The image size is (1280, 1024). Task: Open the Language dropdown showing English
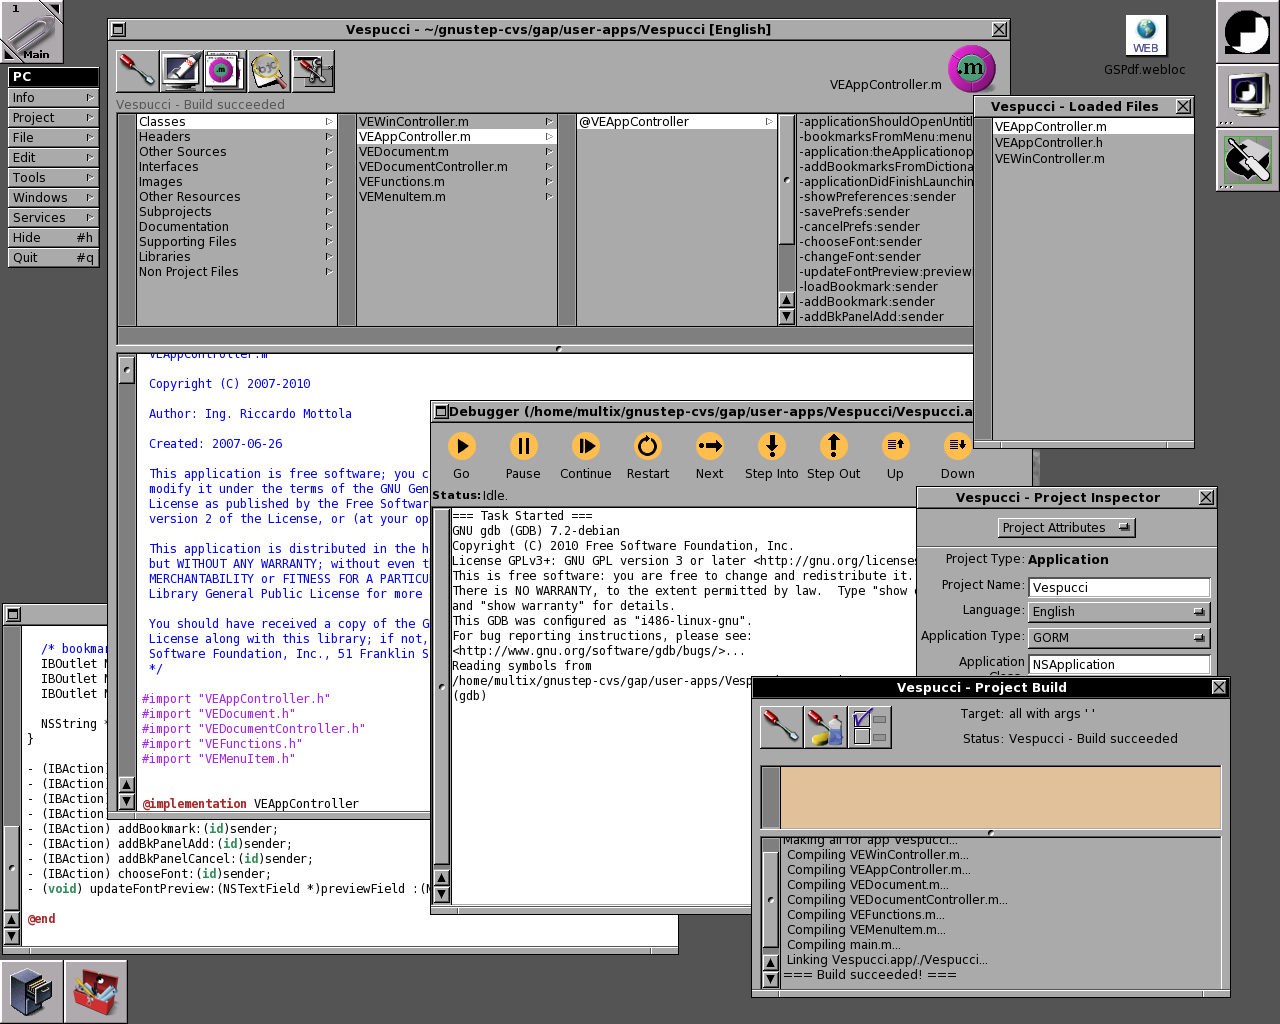(1119, 612)
